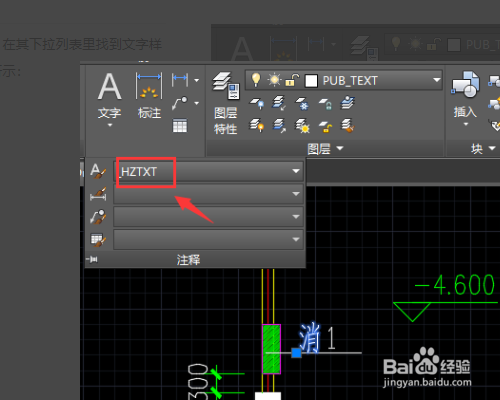Click the Unlock layer open-padlock tool icon
500x400 pixels.
[325, 126]
